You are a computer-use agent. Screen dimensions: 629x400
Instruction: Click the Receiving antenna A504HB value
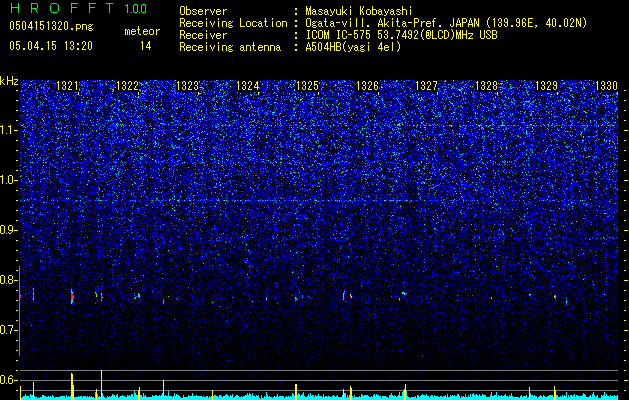(353, 47)
